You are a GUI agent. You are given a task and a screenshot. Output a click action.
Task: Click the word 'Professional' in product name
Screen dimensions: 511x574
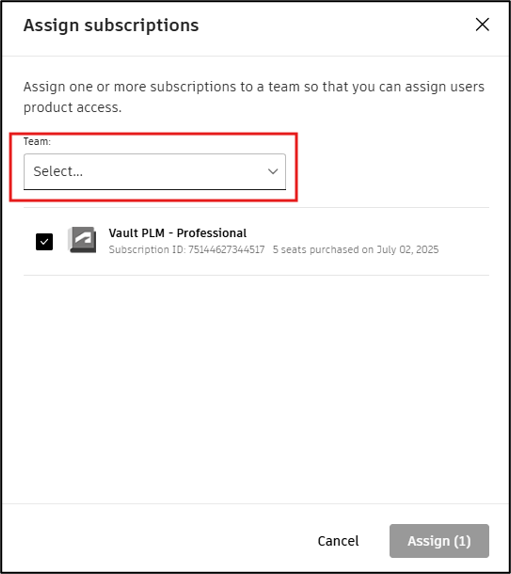(x=212, y=233)
